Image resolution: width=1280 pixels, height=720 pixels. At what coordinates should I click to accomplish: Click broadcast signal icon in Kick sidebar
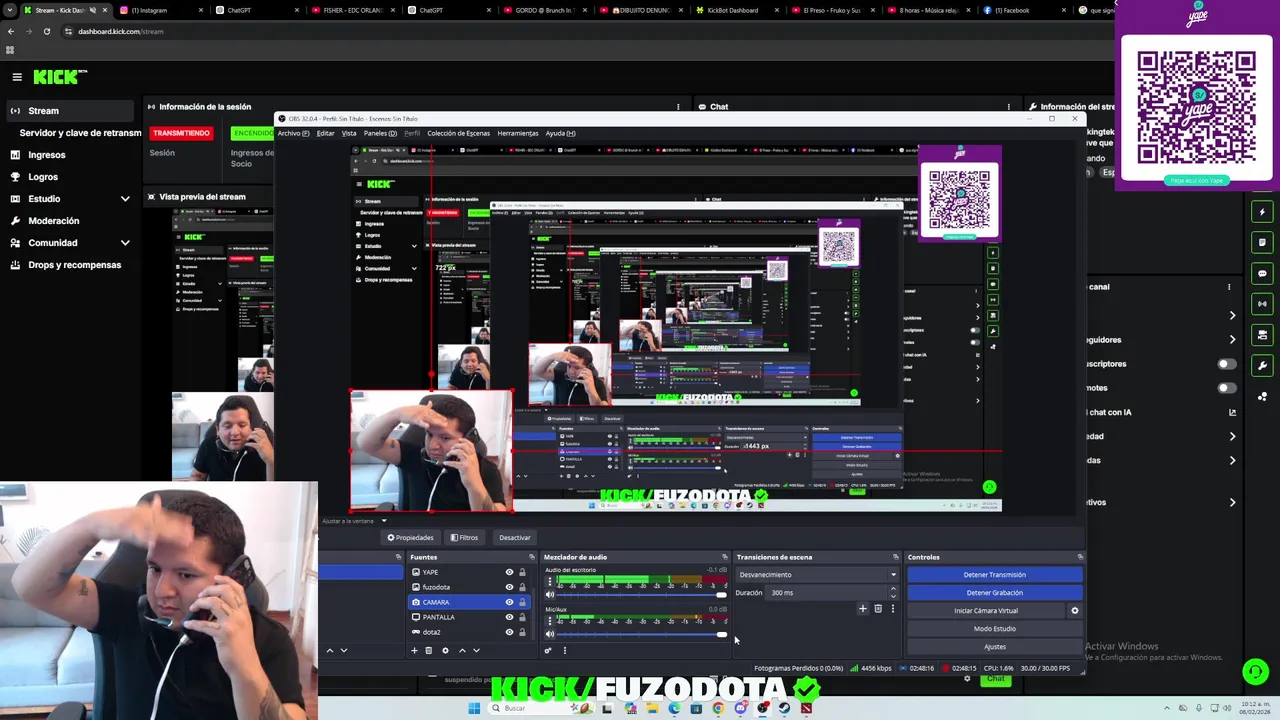point(1263,304)
